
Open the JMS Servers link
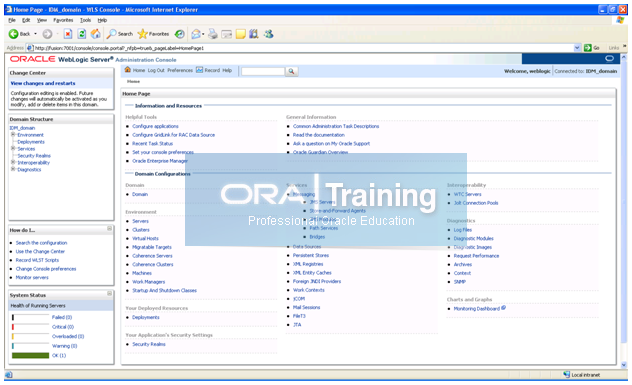322,202
